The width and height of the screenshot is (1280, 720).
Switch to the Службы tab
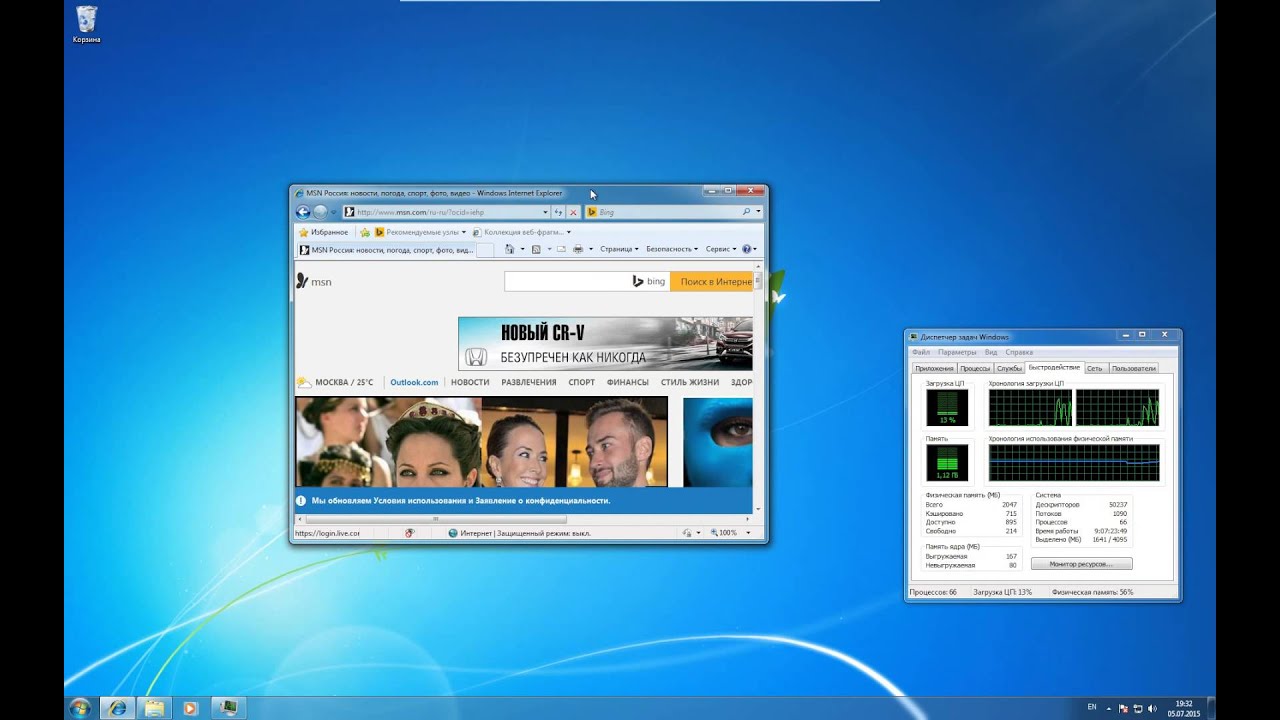[x=1009, y=368]
